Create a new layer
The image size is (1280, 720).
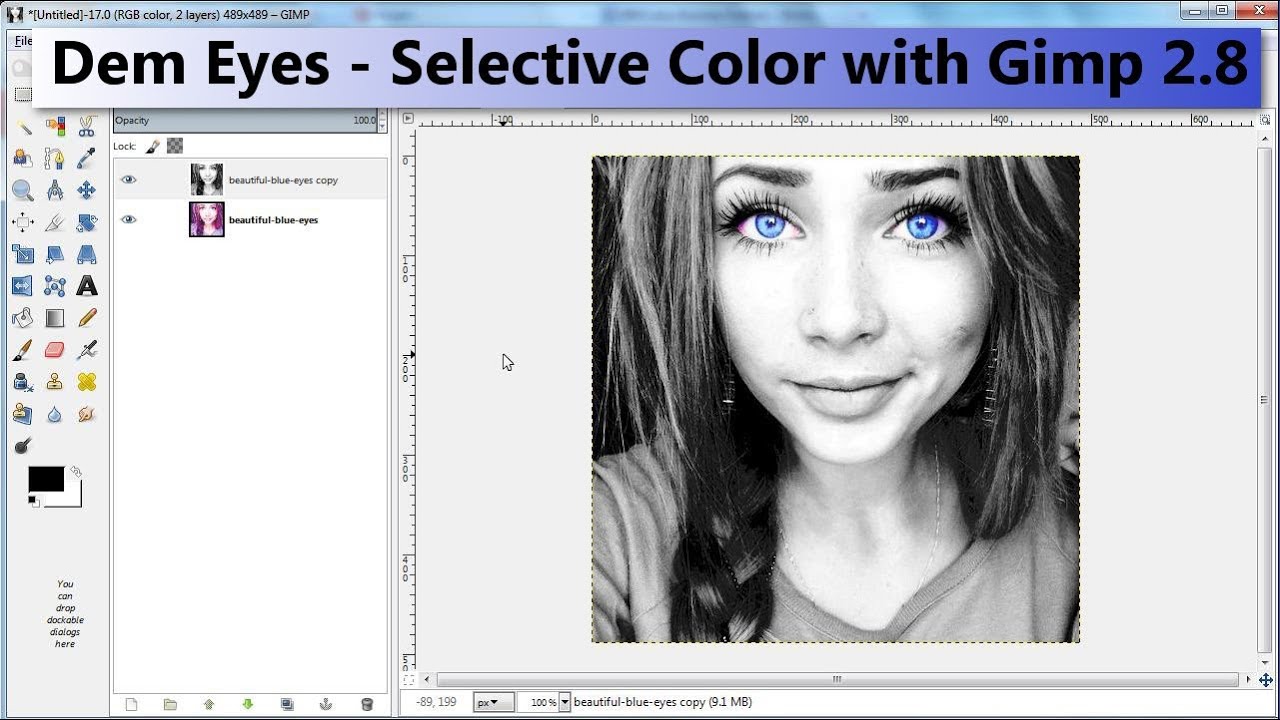[131, 704]
